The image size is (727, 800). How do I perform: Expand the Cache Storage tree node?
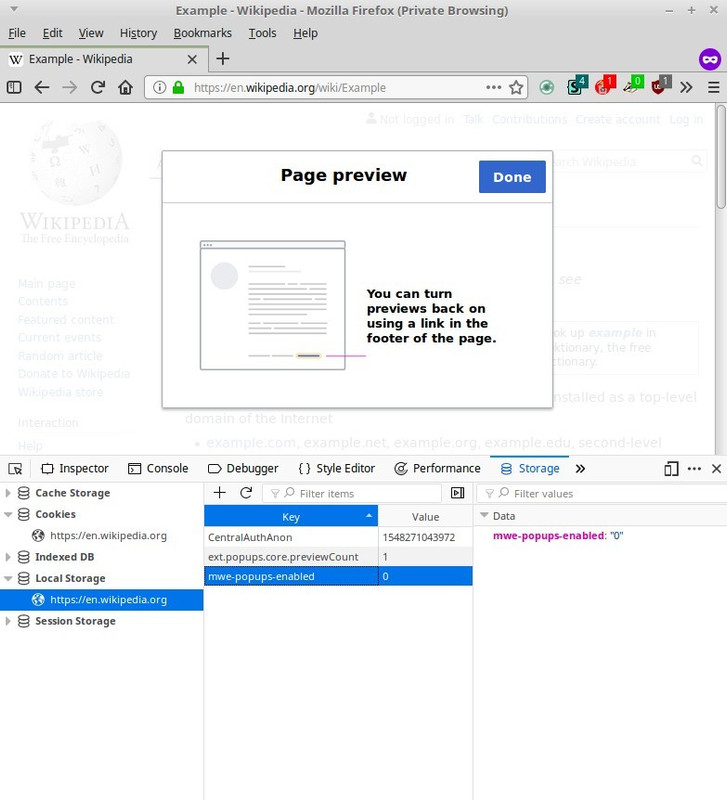tap(8, 493)
